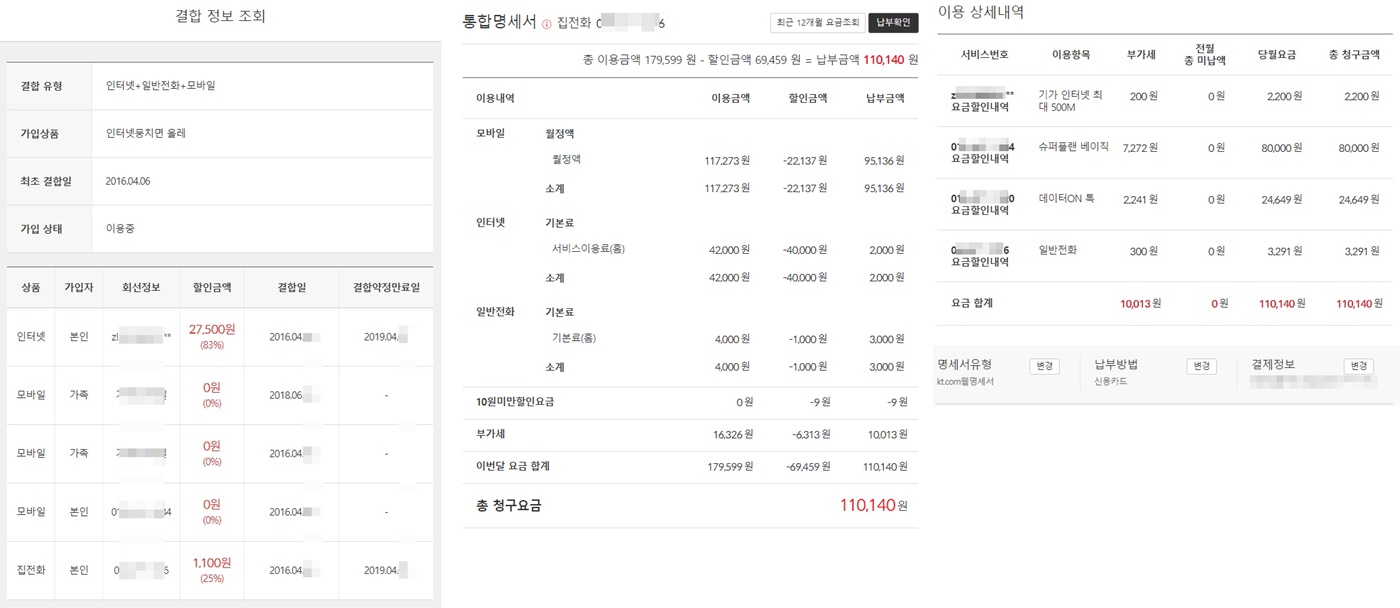Image resolution: width=1400 pixels, height=608 pixels.
Task: Click the 27,500원 internet discount amount
Action: (212, 329)
